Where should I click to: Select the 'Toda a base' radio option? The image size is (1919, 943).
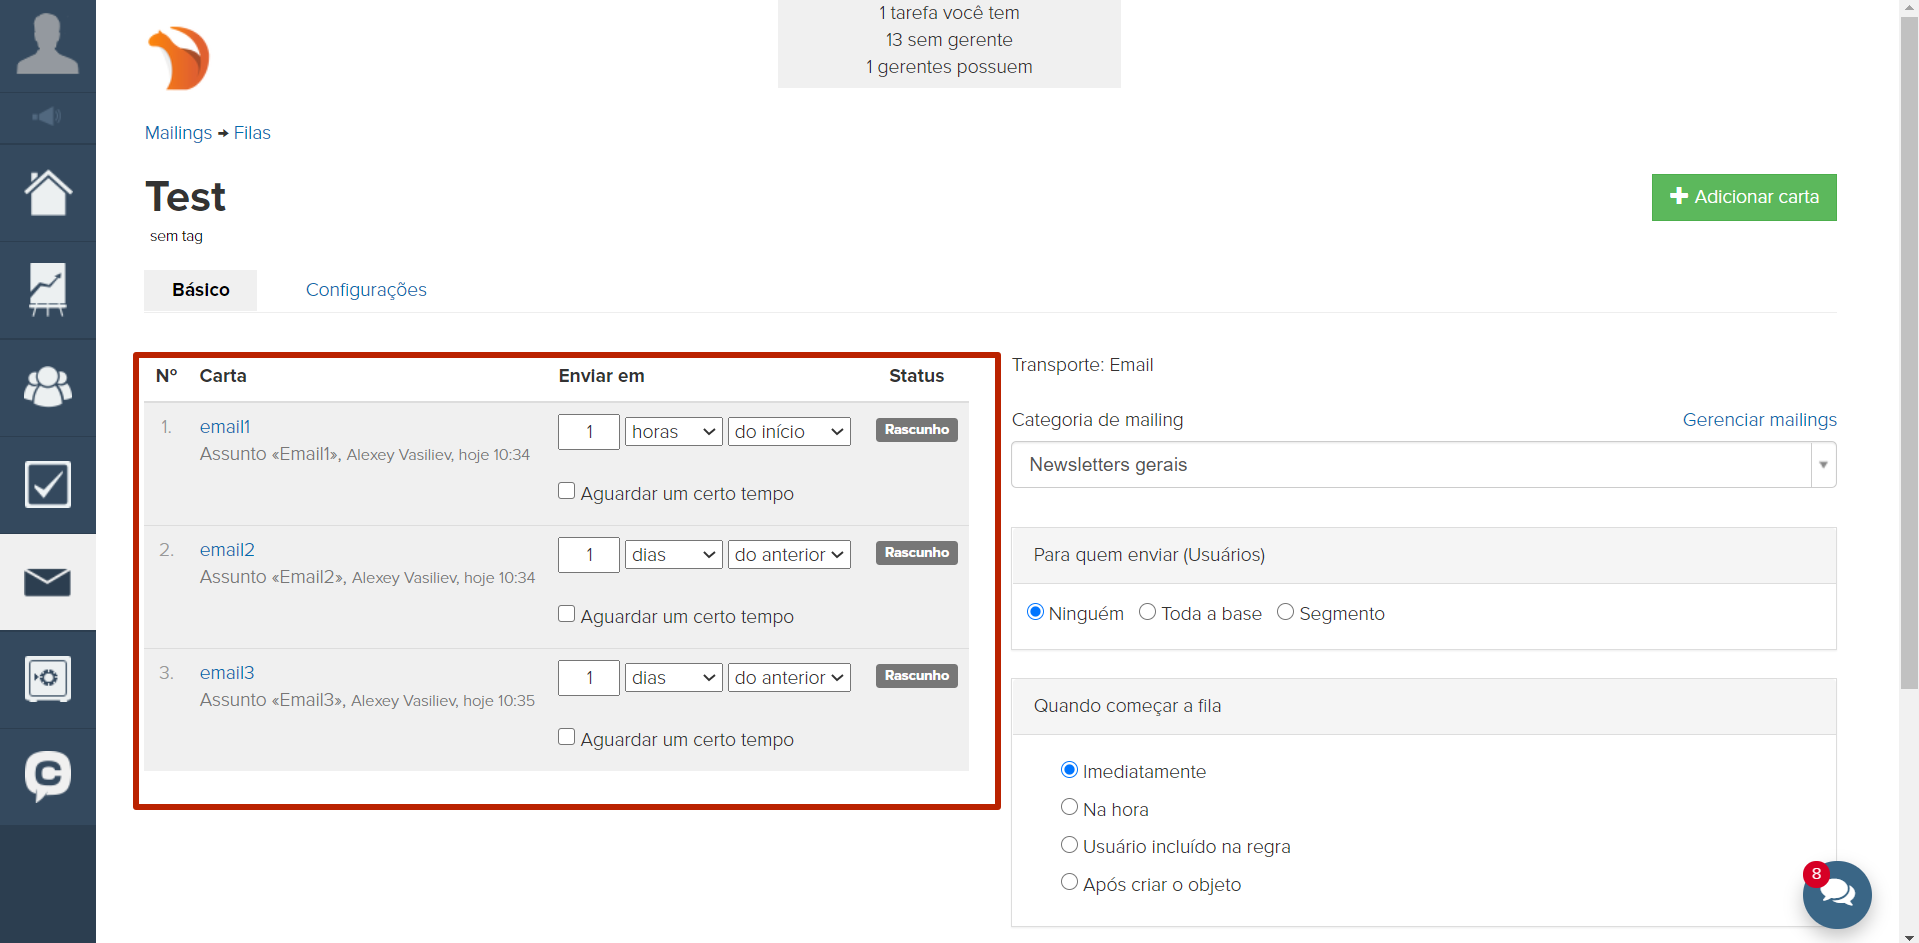pos(1148,612)
